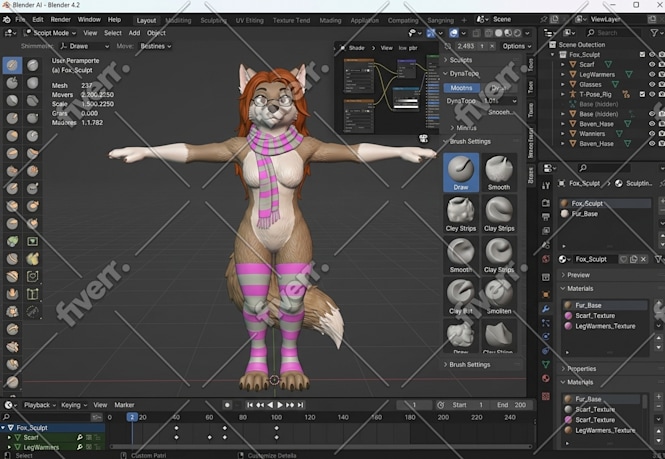665x459 pixels.
Task: Toggle visibility of Glasses object
Action: 652,84
